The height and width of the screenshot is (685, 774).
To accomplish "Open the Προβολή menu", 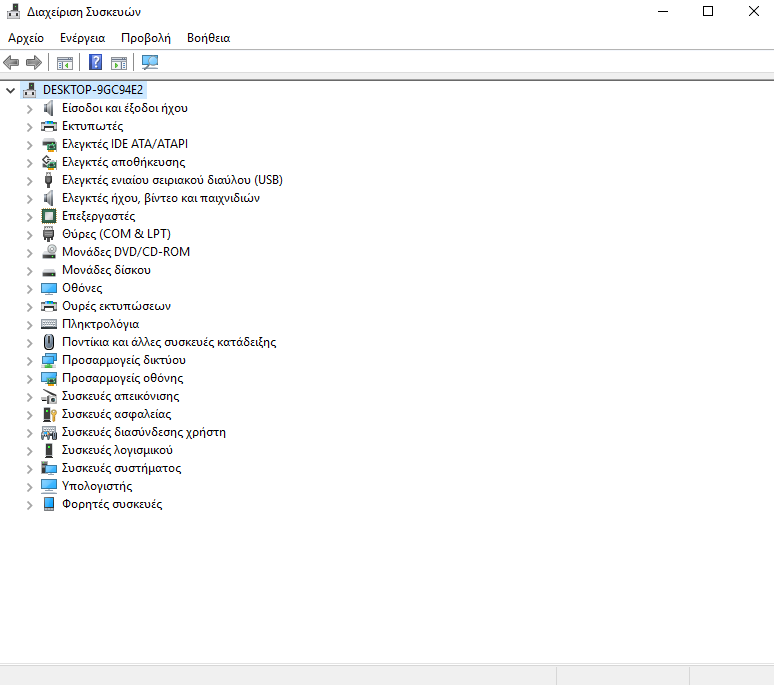I will [146, 38].
